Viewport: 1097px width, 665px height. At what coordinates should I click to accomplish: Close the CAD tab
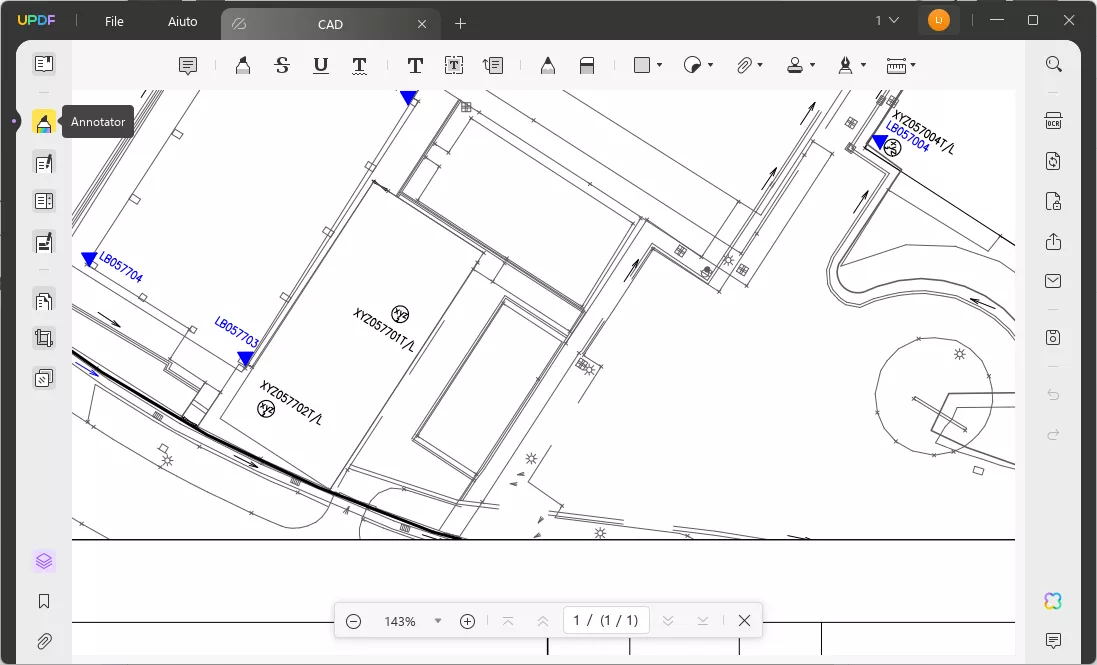422,24
